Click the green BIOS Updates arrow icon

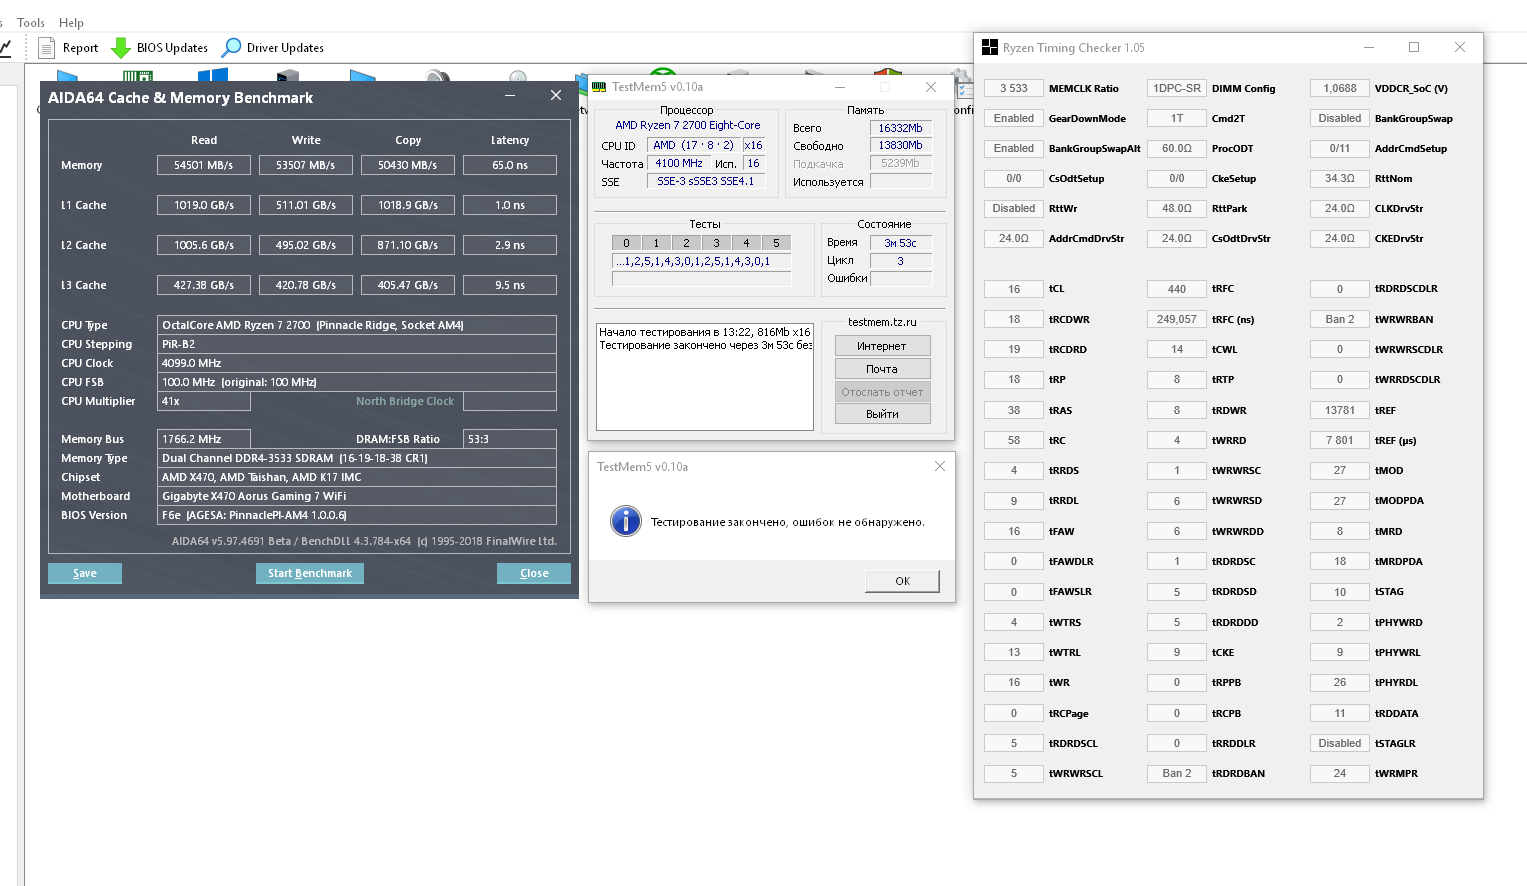pos(121,48)
